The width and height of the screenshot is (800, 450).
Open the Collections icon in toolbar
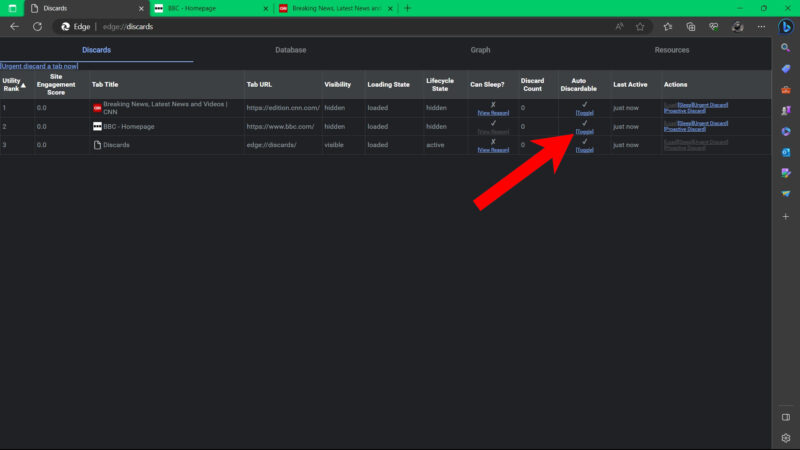point(691,27)
